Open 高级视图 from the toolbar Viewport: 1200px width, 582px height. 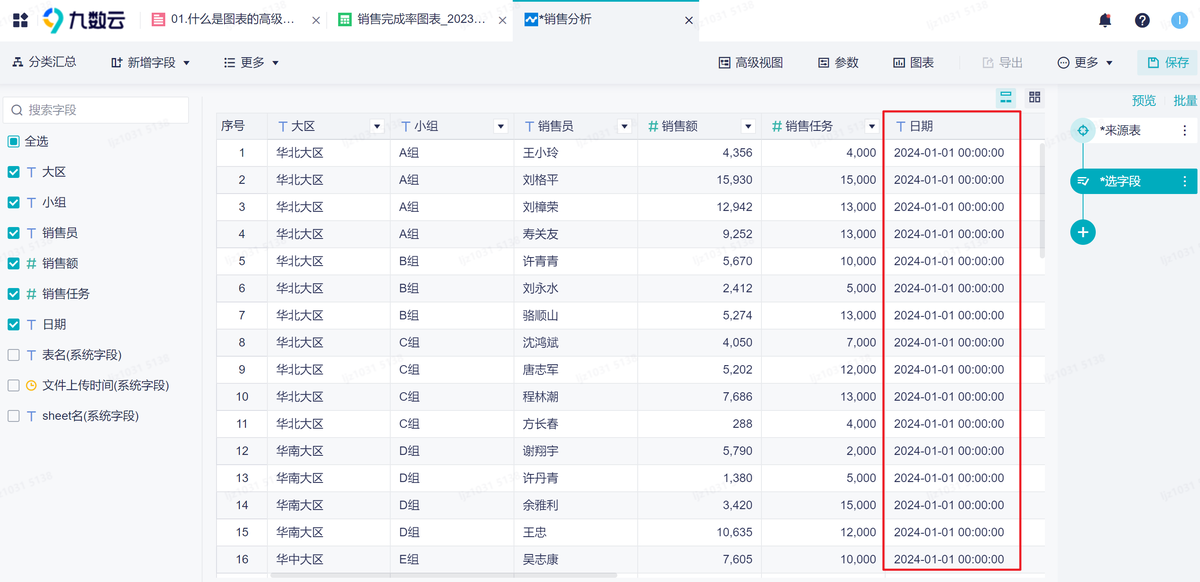tap(751, 62)
